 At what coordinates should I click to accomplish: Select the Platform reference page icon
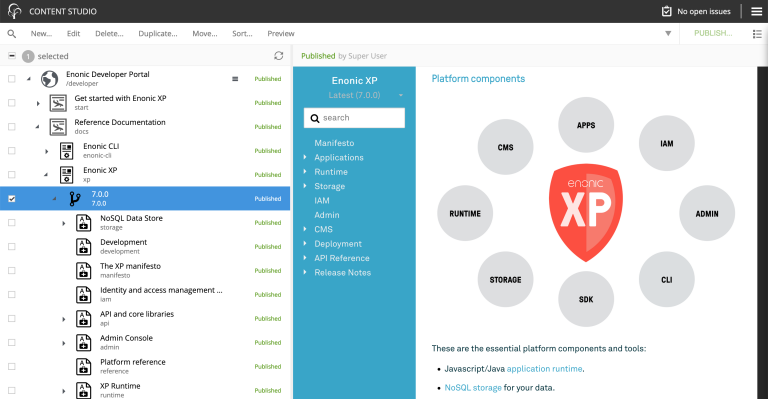click(84, 367)
